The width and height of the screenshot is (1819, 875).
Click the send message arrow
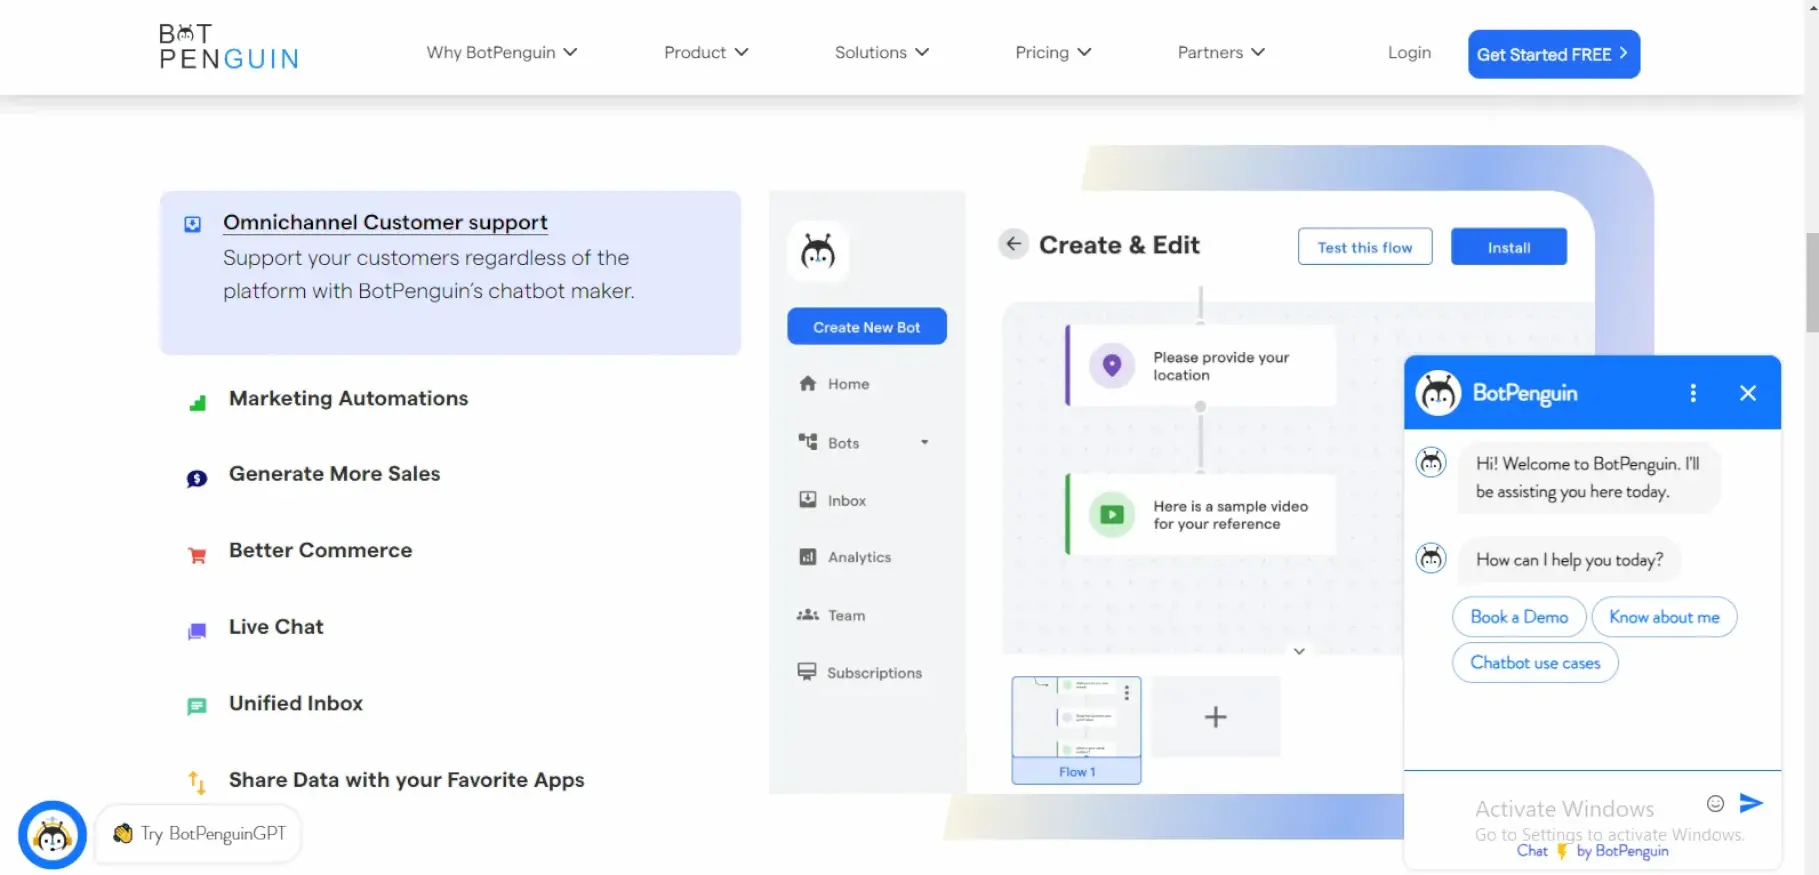1751,803
